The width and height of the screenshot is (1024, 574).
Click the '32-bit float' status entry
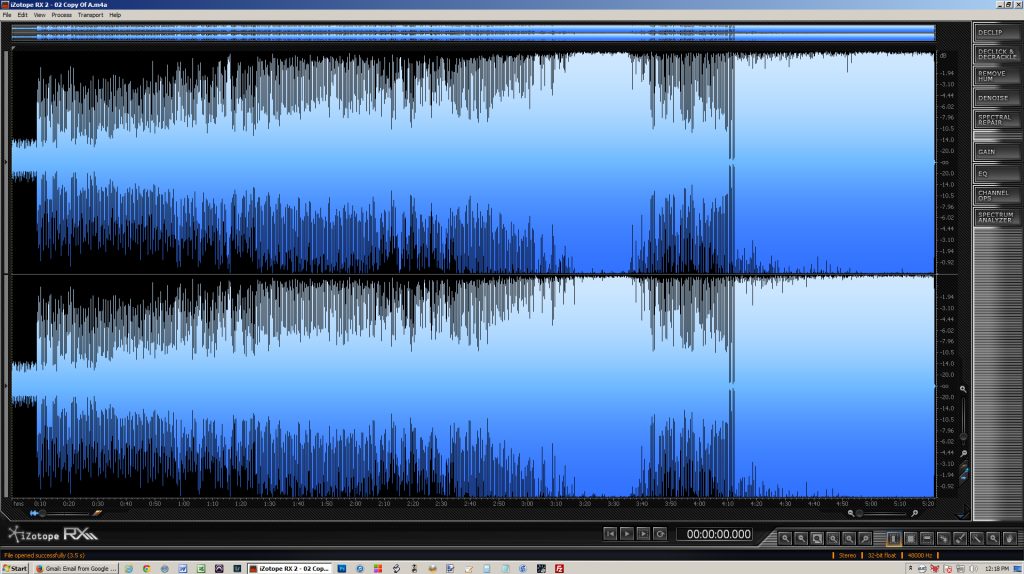882,555
